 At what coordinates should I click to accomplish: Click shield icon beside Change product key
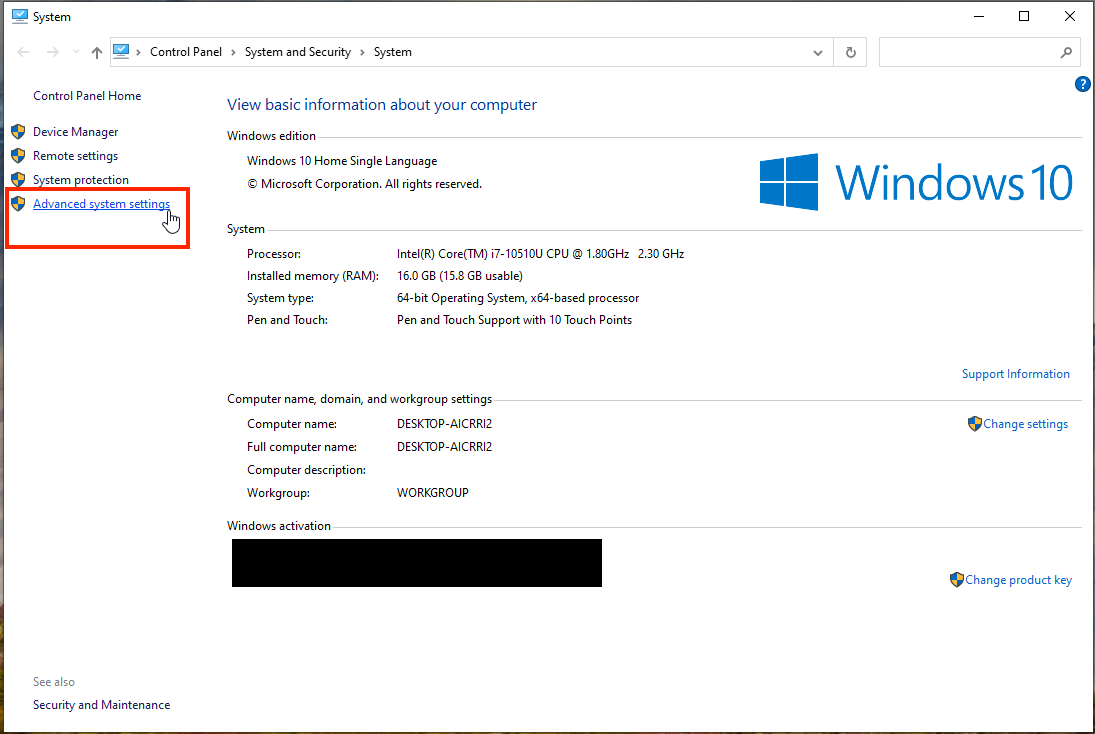click(x=957, y=580)
